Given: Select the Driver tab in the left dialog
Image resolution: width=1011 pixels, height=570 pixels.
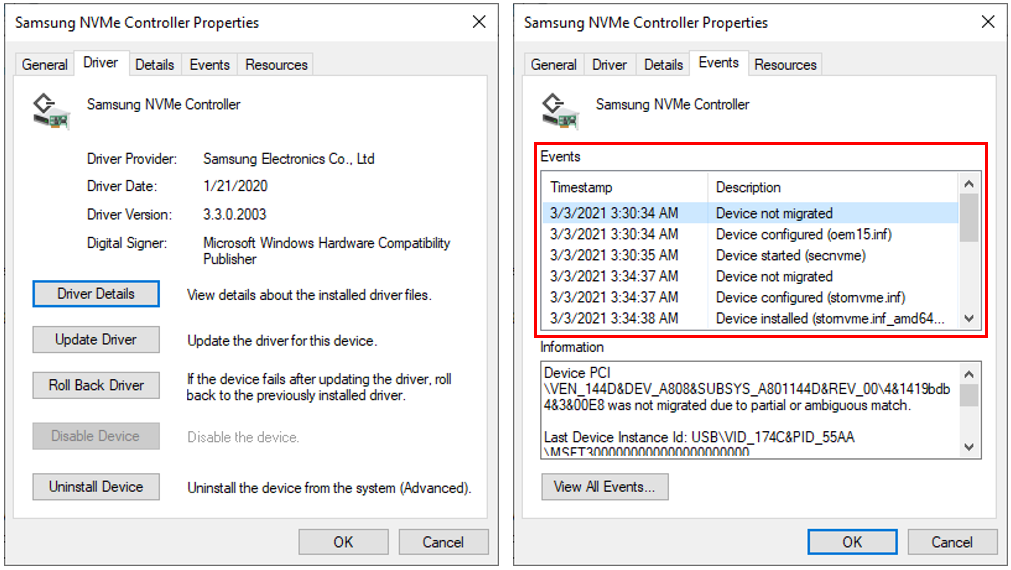Looking at the screenshot, I should point(101,63).
